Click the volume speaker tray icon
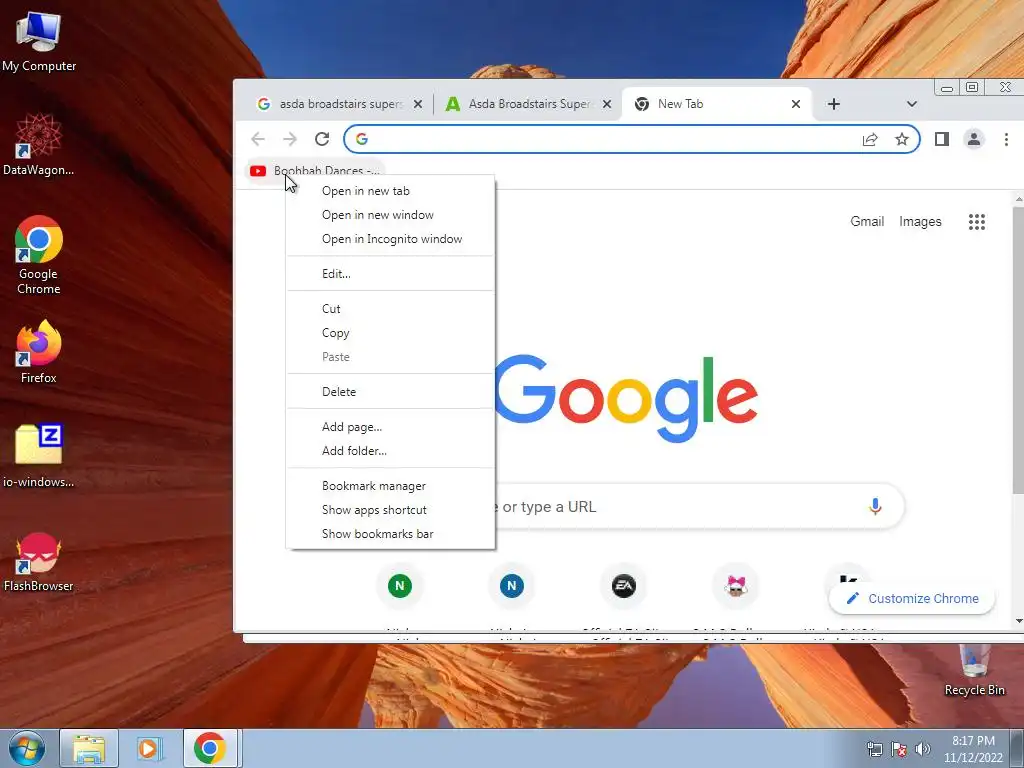The image size is (1024, 768). (923, 749)
